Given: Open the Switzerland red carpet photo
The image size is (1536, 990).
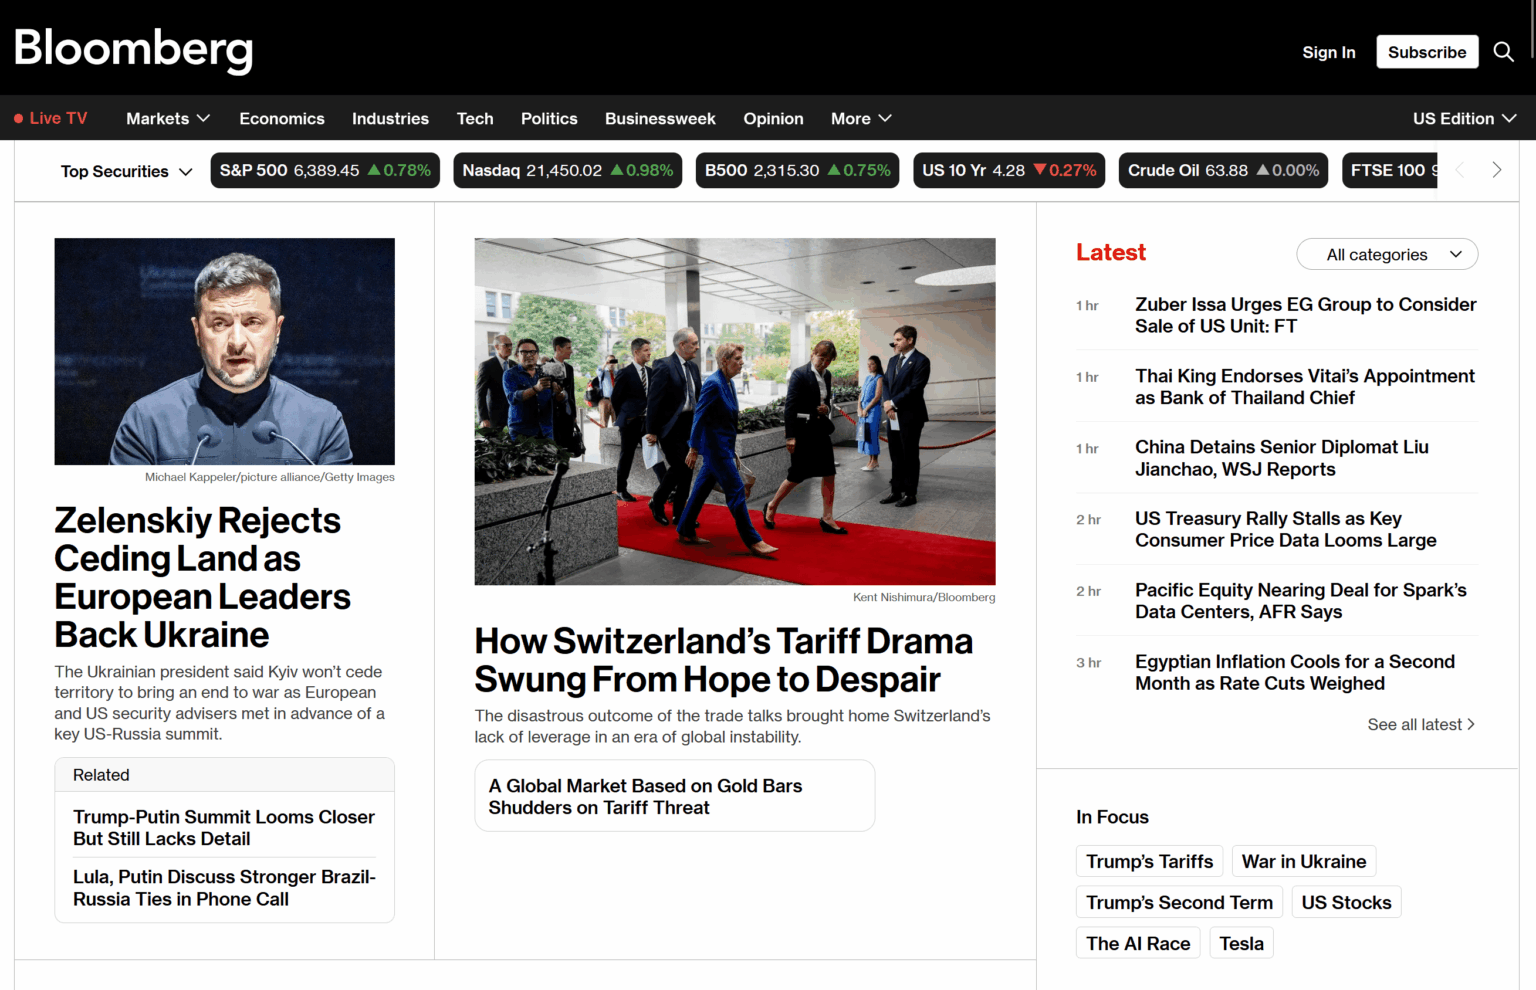Looking at the screenshot, I should point(735,411).
